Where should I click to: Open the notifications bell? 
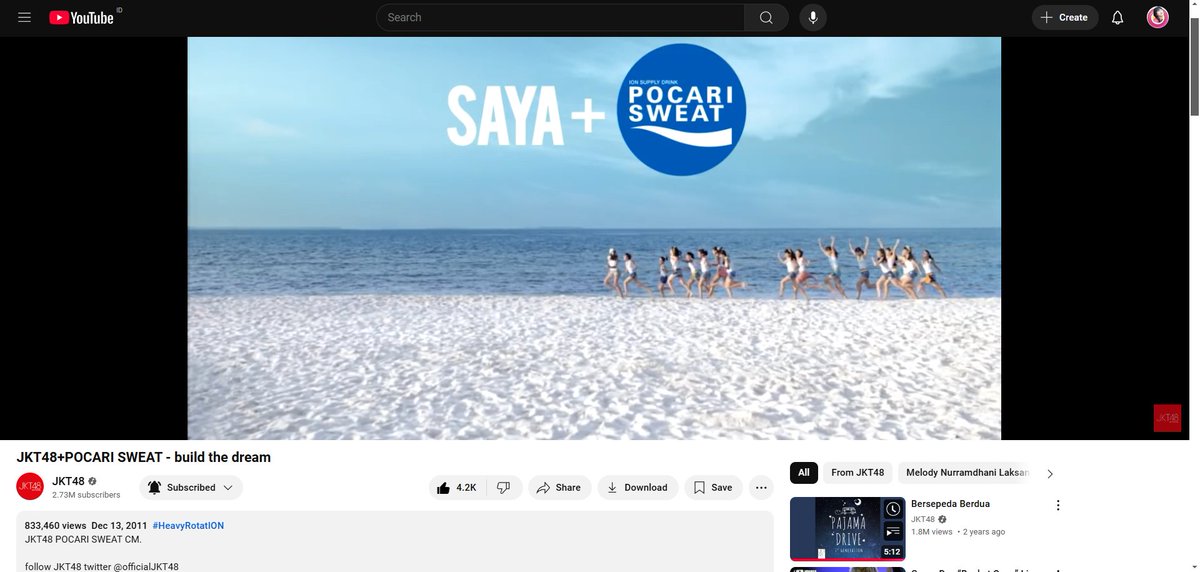(1118, 18)
